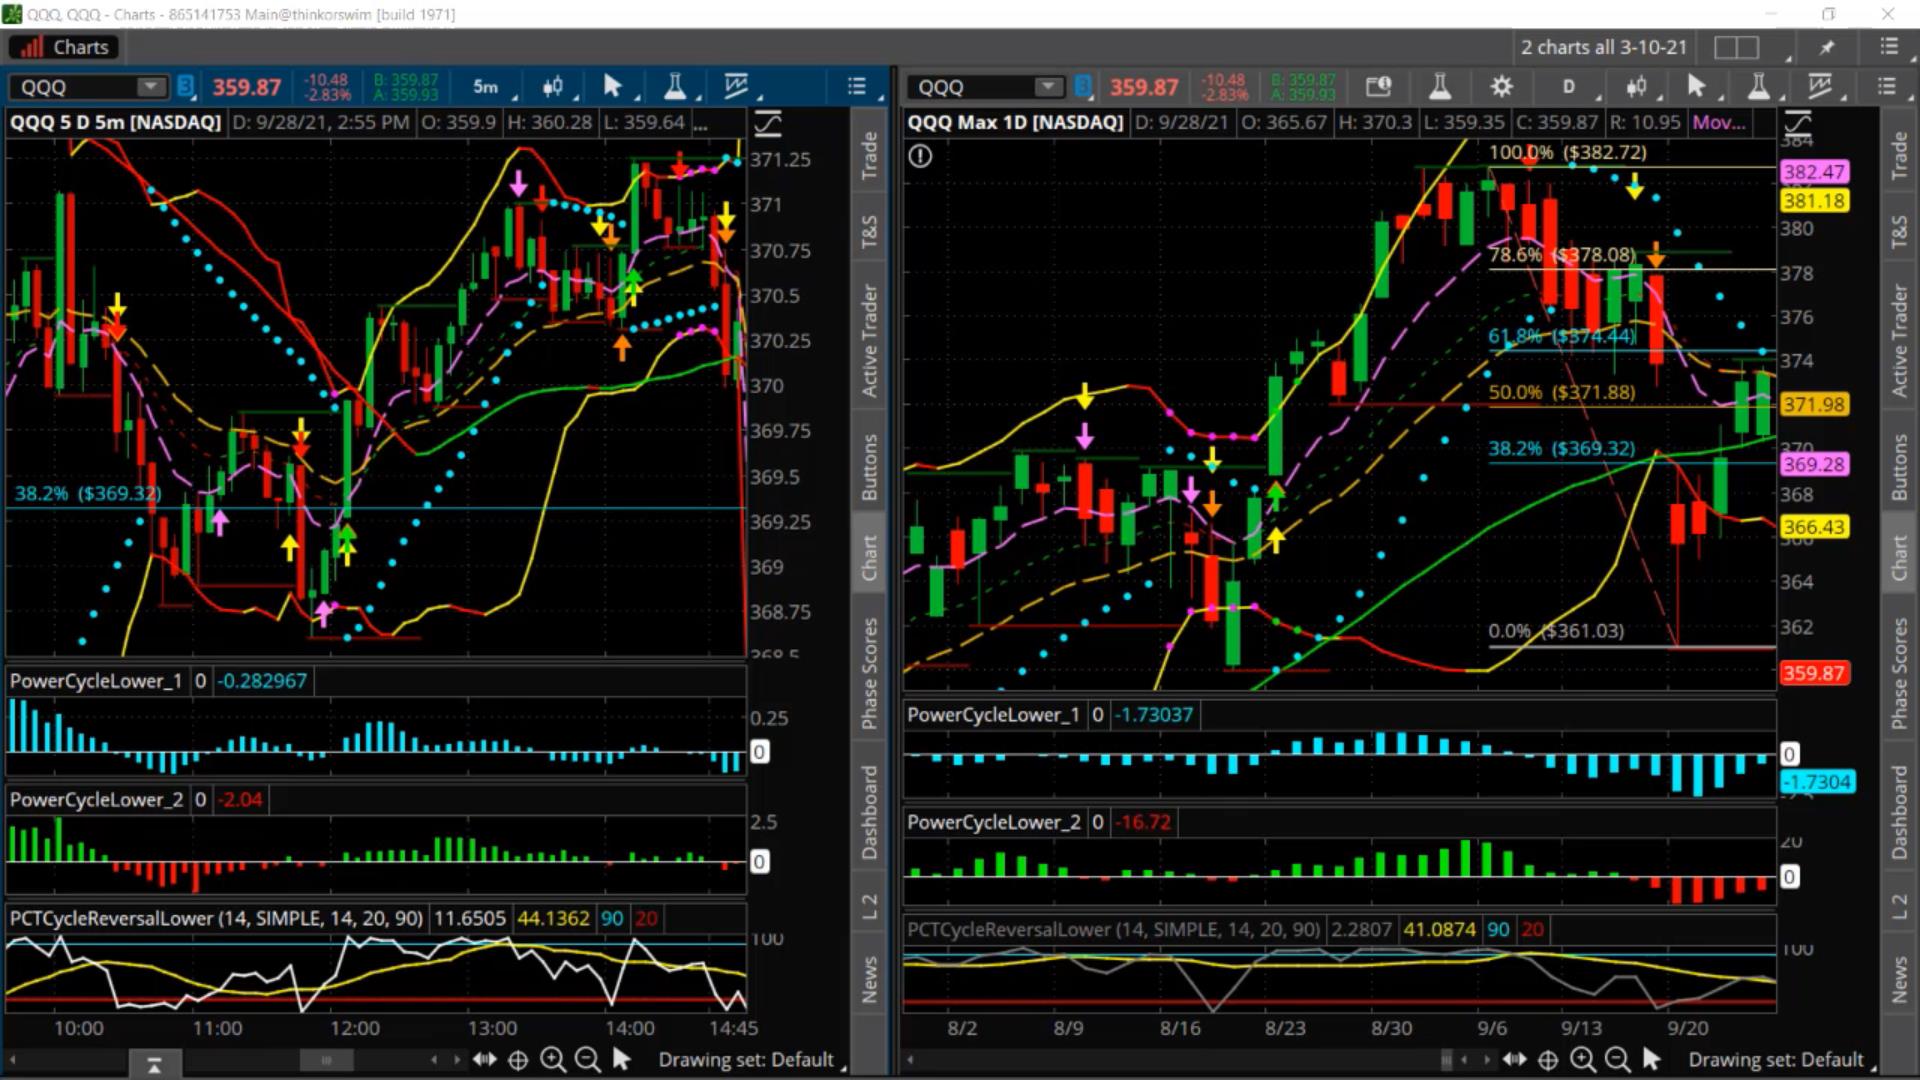Click right chart pan crosshair icon
Image resolution: width=1920 pixels, height=1080 pixels.
tap(1548, 1060)
